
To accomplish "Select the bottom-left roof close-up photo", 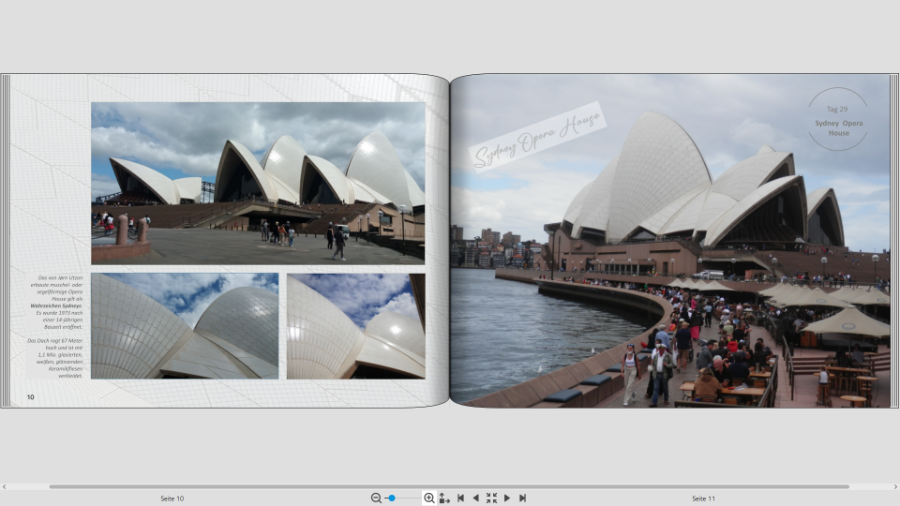I will (x=185, y=326).
